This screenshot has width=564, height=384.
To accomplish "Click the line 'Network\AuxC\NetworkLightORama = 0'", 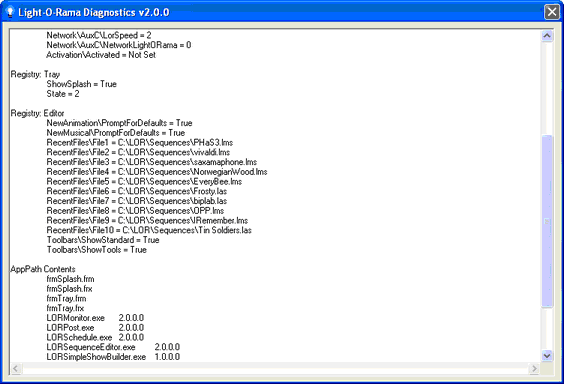I will click(x=119, y=45).
